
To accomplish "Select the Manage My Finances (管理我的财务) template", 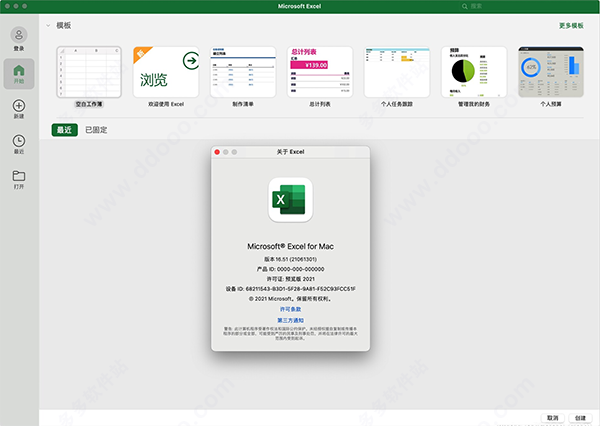I will coord(474,72).
